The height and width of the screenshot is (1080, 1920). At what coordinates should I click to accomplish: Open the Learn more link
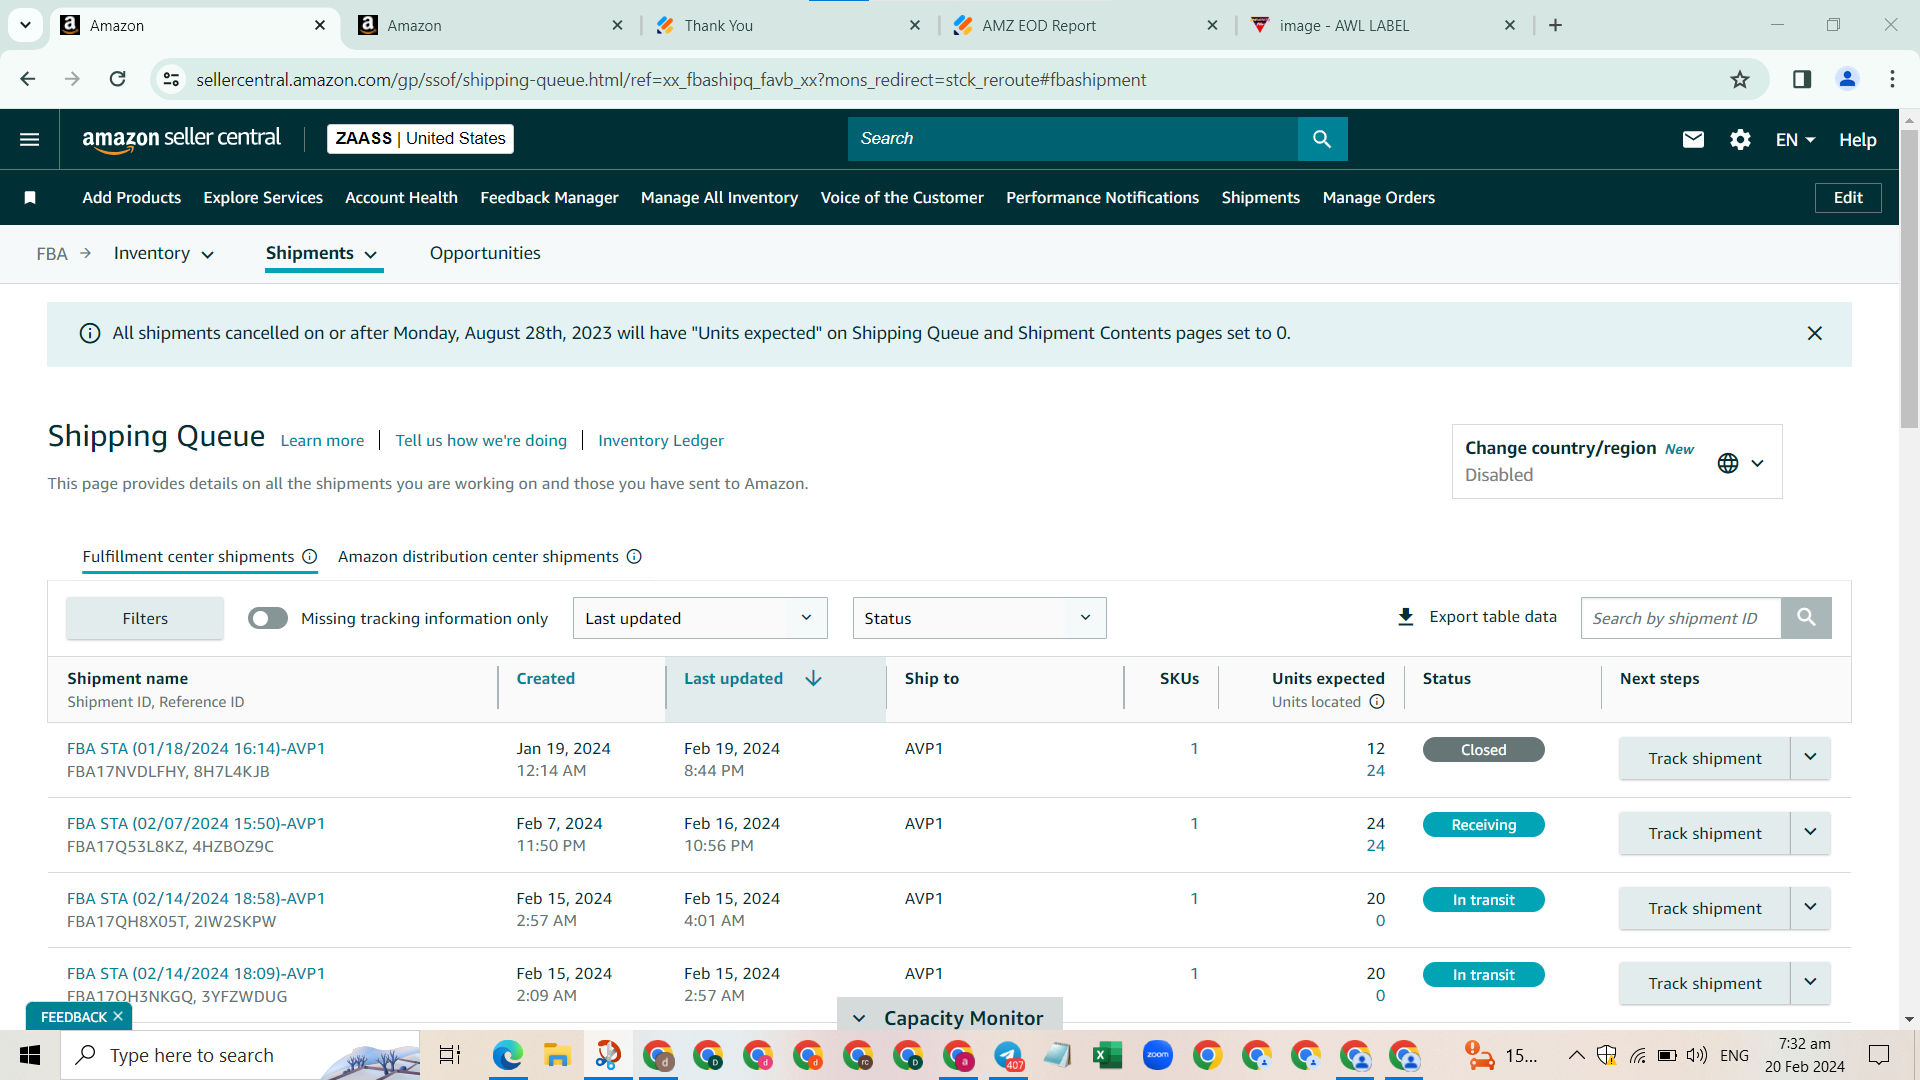point(322,441)
